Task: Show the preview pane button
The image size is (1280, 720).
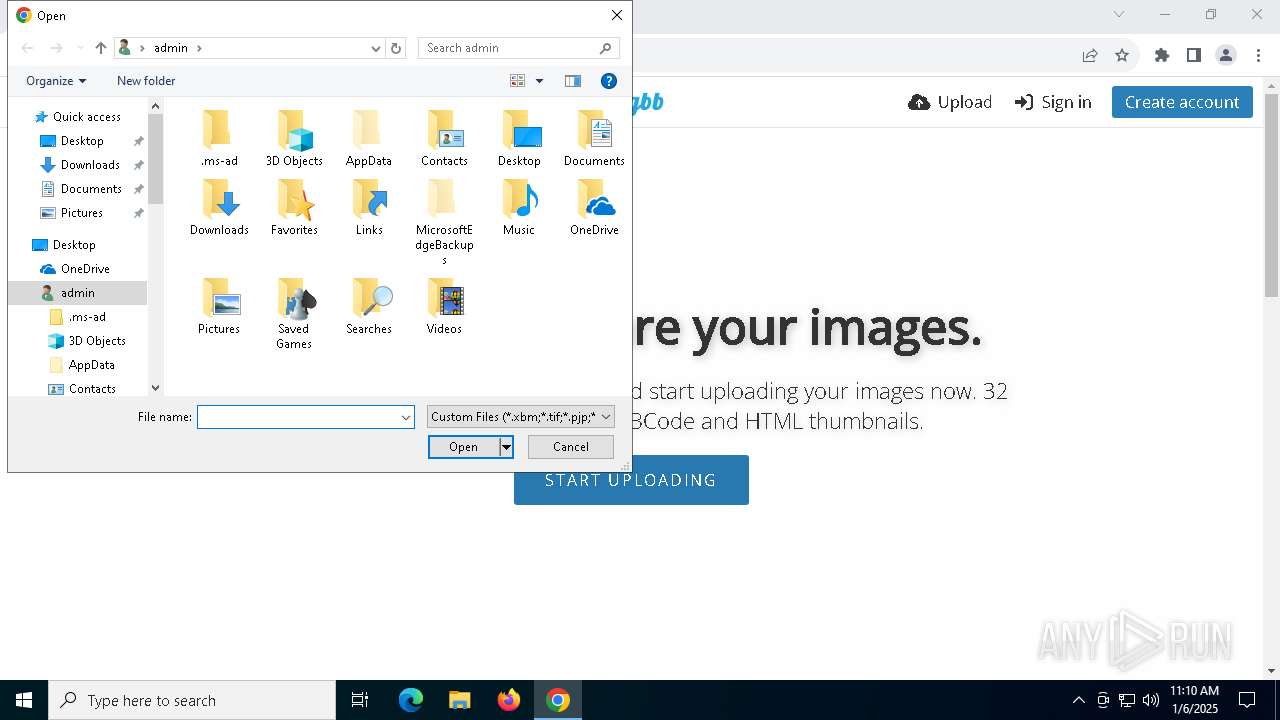Action: pyautogui.click(x=573, y=81)
